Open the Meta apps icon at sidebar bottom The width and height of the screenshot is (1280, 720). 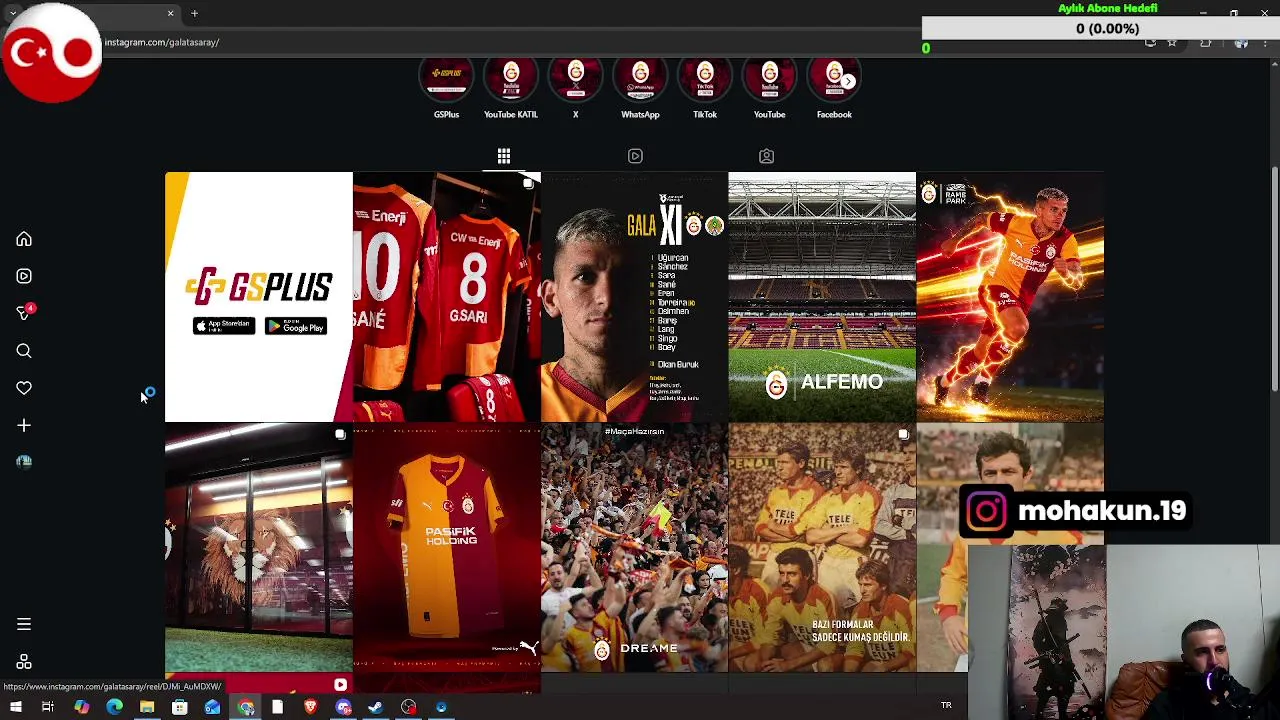pos(24,662)
